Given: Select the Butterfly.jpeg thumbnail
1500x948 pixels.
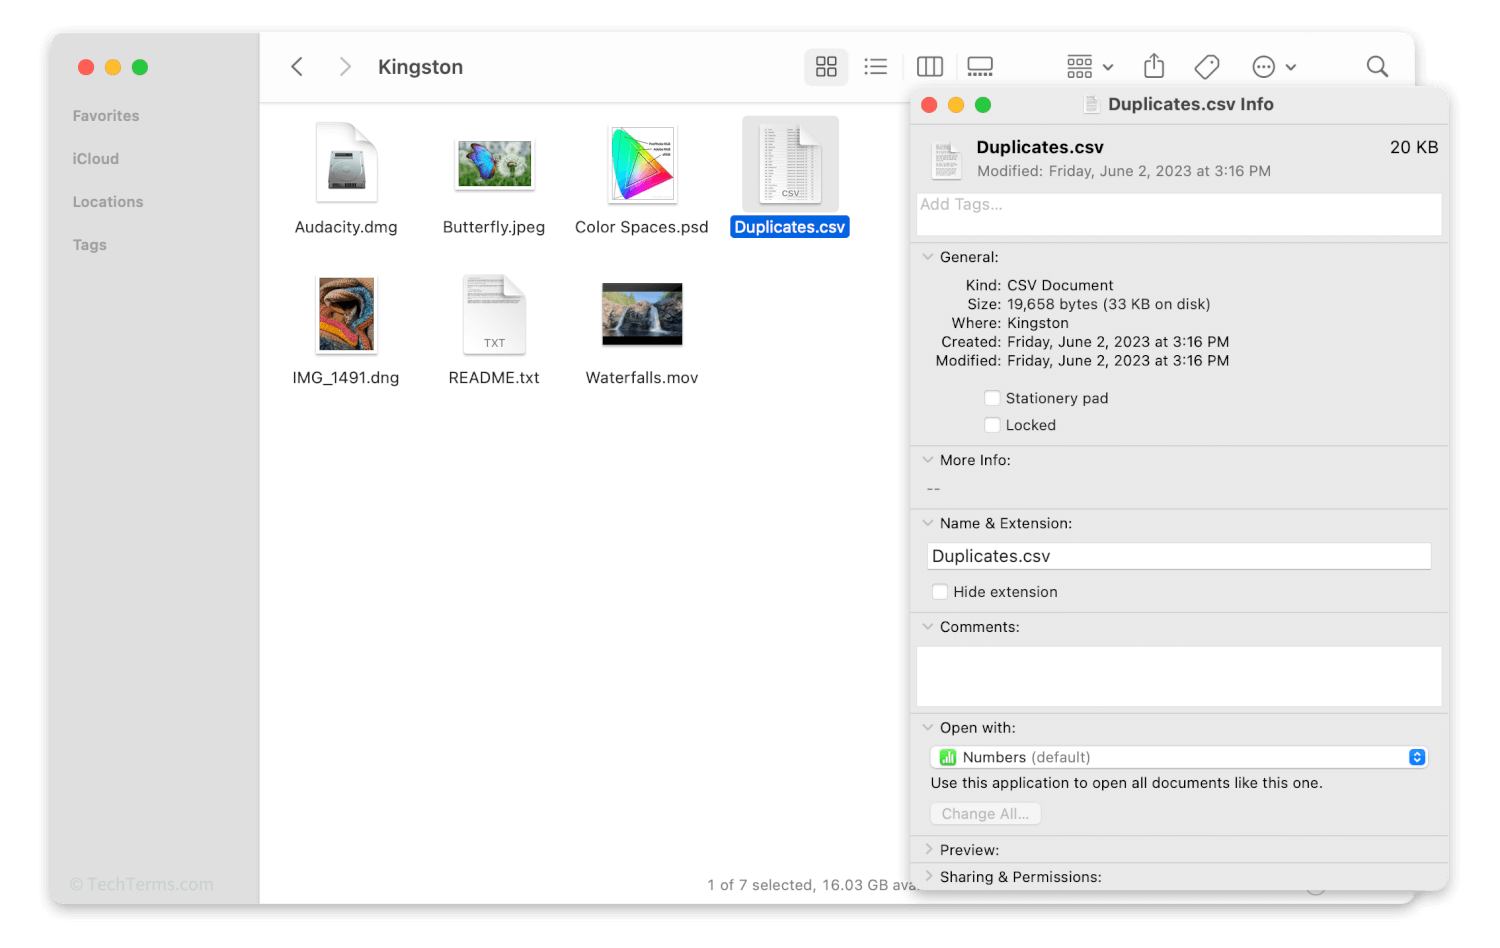Looking at the screenshot, I should (x=494, y=164).
